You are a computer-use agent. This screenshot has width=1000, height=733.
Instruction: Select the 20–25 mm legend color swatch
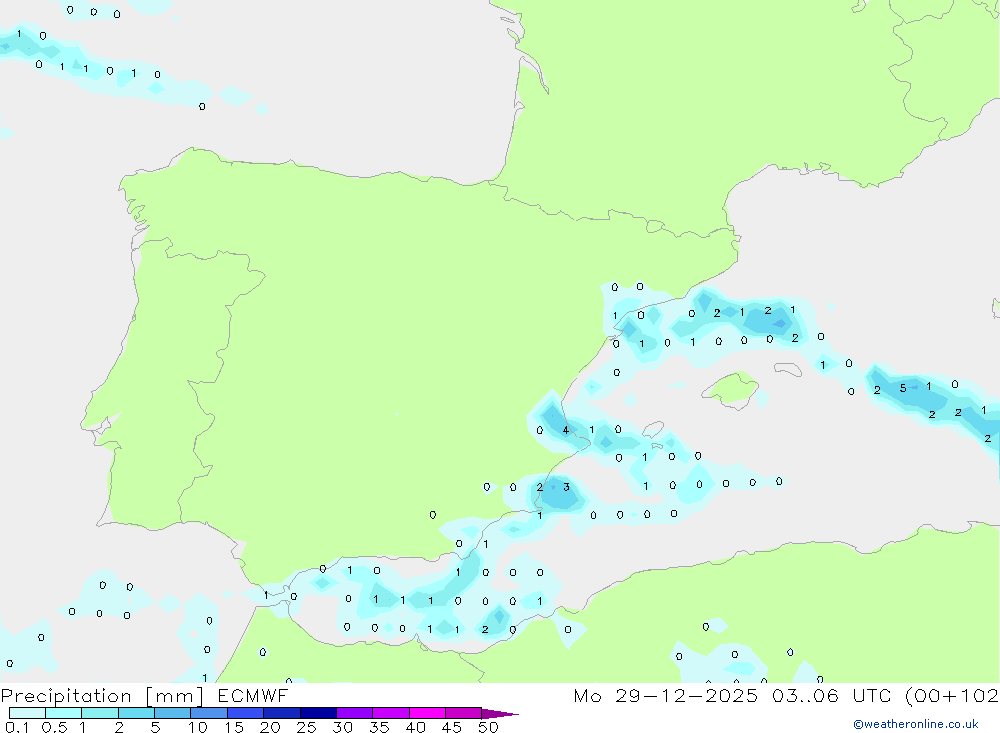282,713
